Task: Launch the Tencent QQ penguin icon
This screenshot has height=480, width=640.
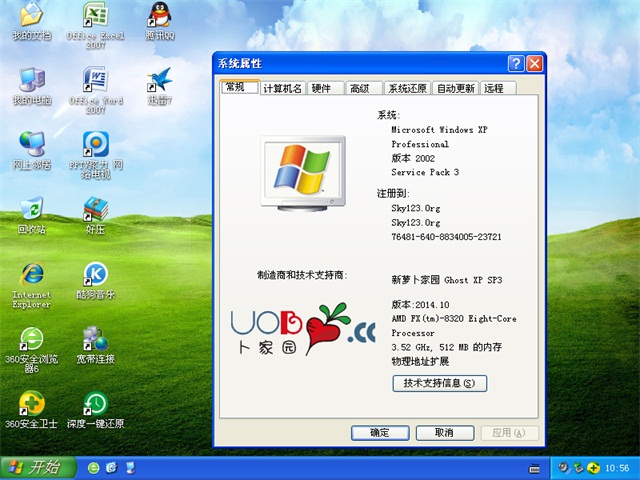Action: (158, 16)
